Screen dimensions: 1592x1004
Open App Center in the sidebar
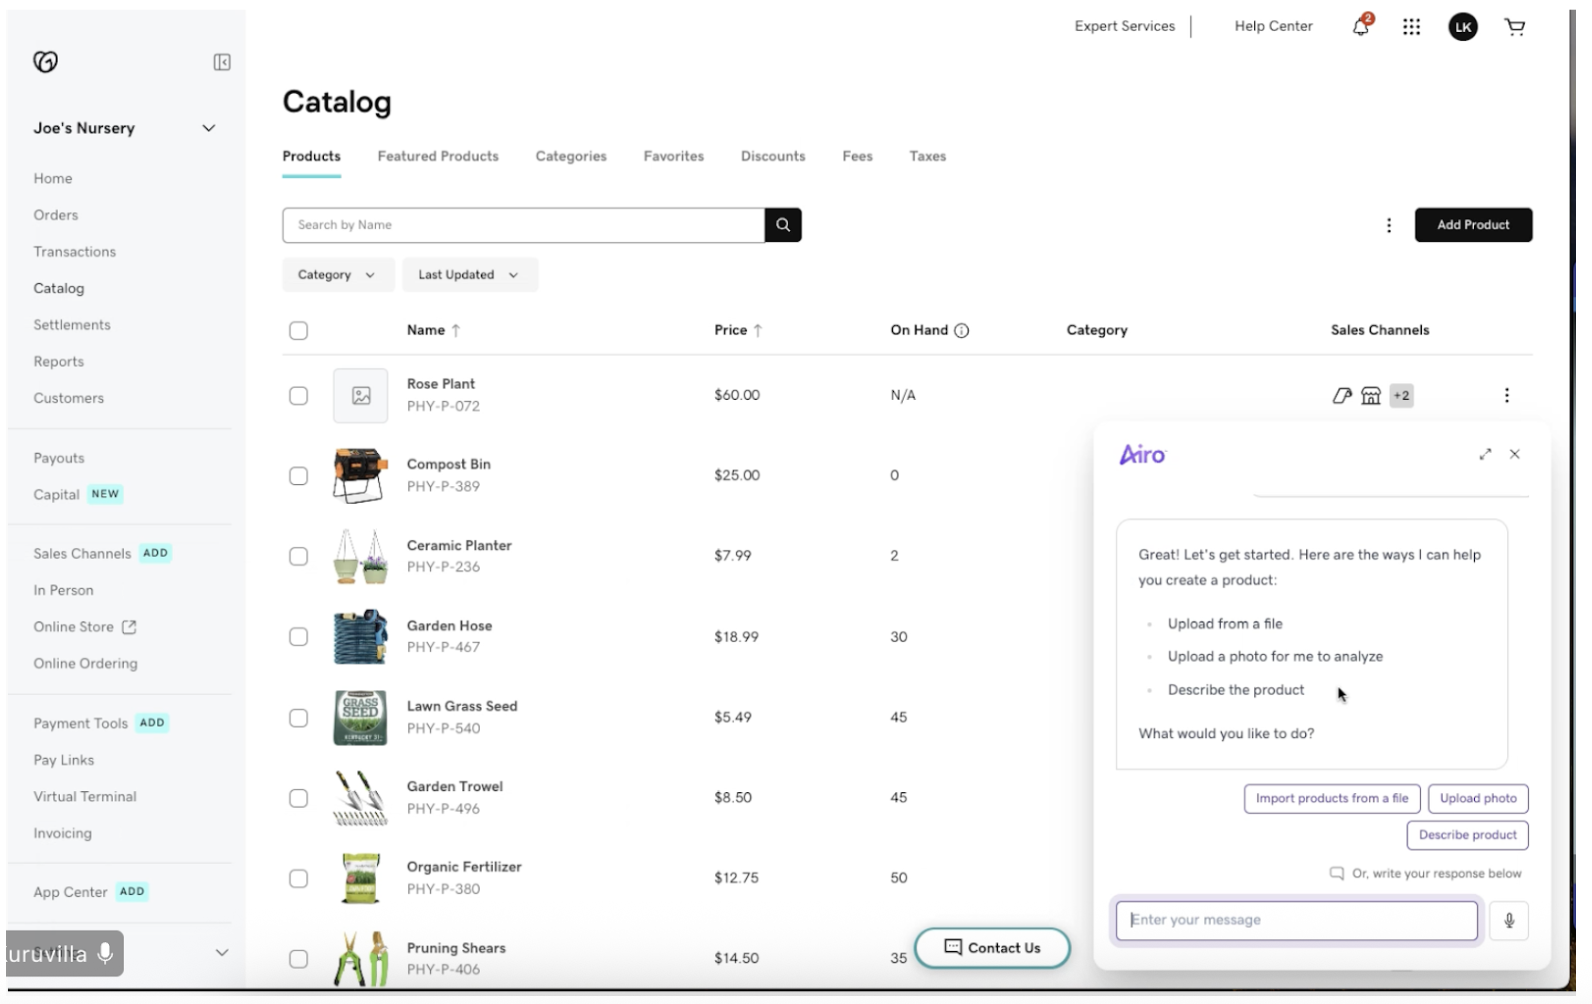click(x=70, y=892)
